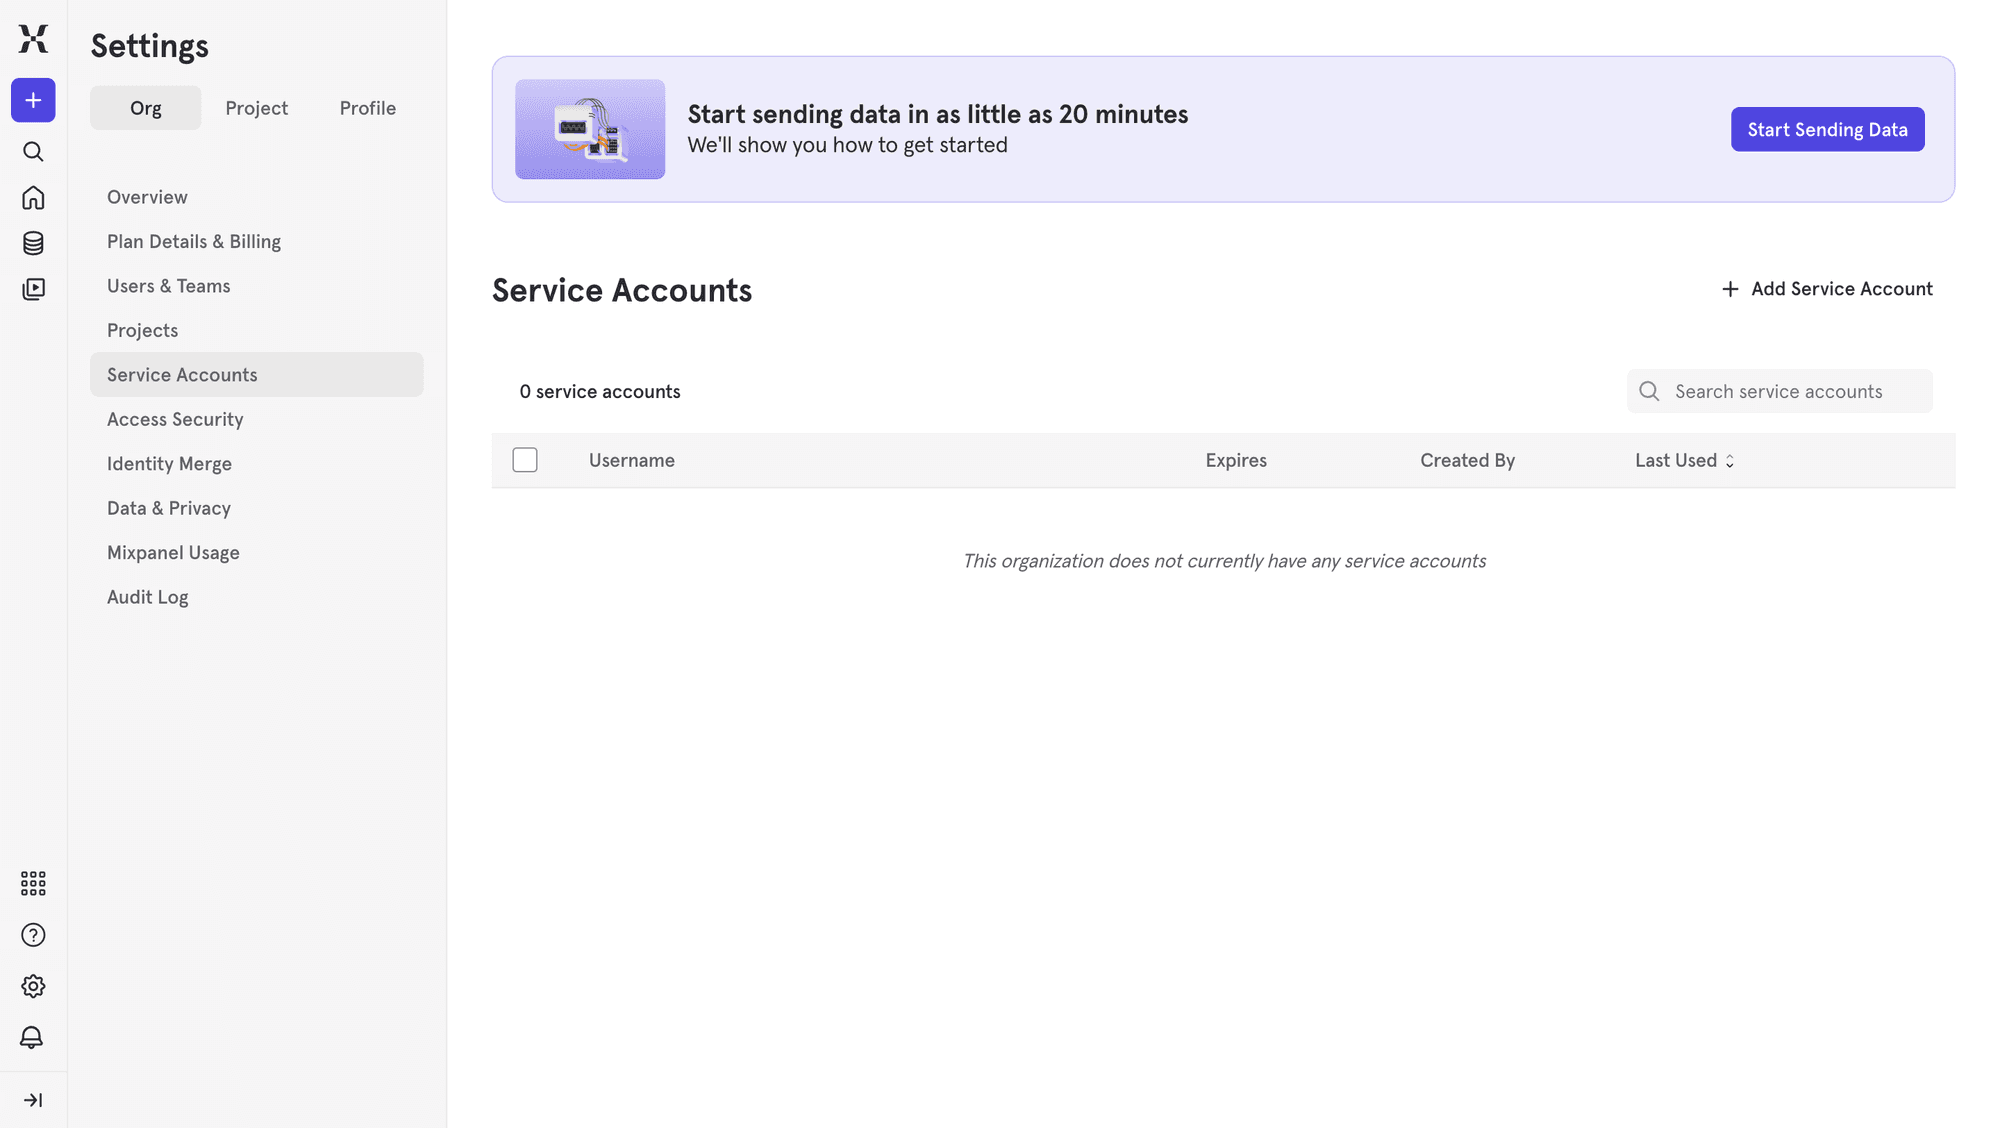Screen dimensions: 2000x1128
Task: Open the apps grid icon
Action: tap(33, 883)
